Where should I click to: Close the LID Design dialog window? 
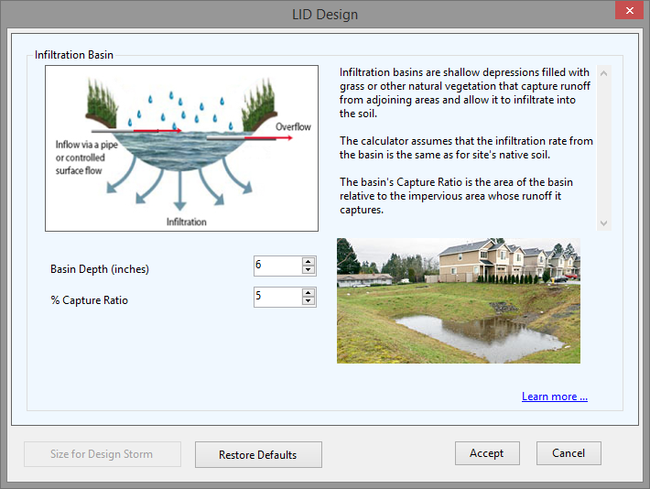coord(625,13)
